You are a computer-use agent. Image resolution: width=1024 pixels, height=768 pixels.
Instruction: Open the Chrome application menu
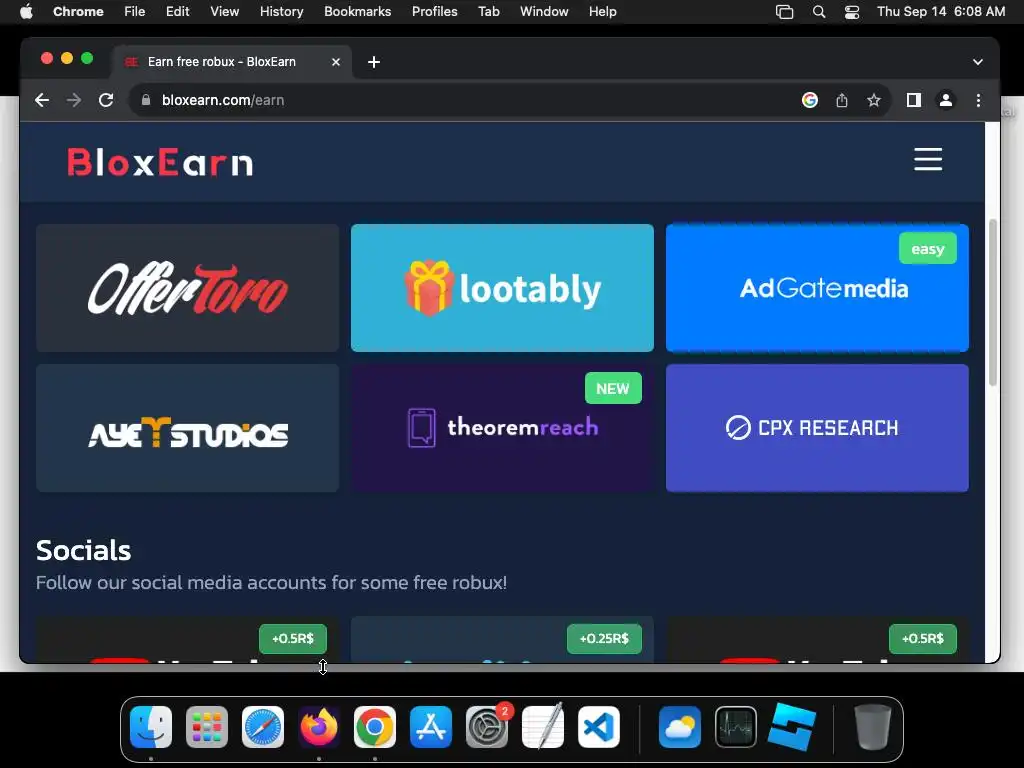coord(78,12)
